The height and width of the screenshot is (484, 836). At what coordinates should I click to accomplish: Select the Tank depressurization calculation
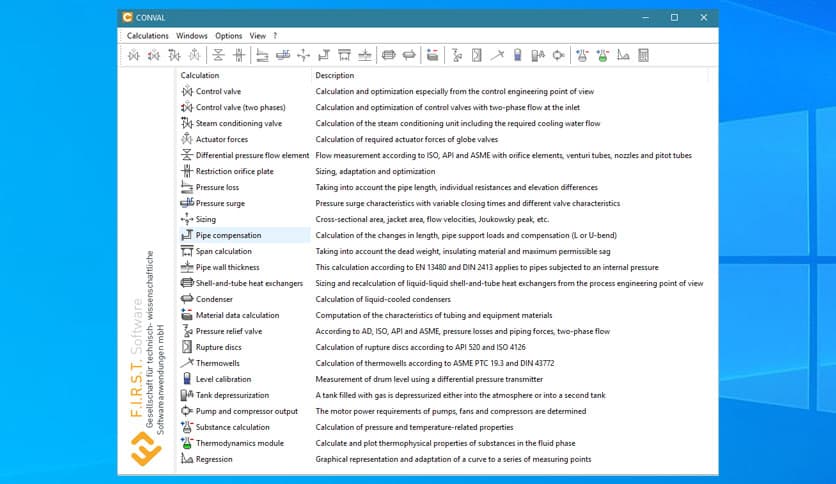tap(232, 395)
